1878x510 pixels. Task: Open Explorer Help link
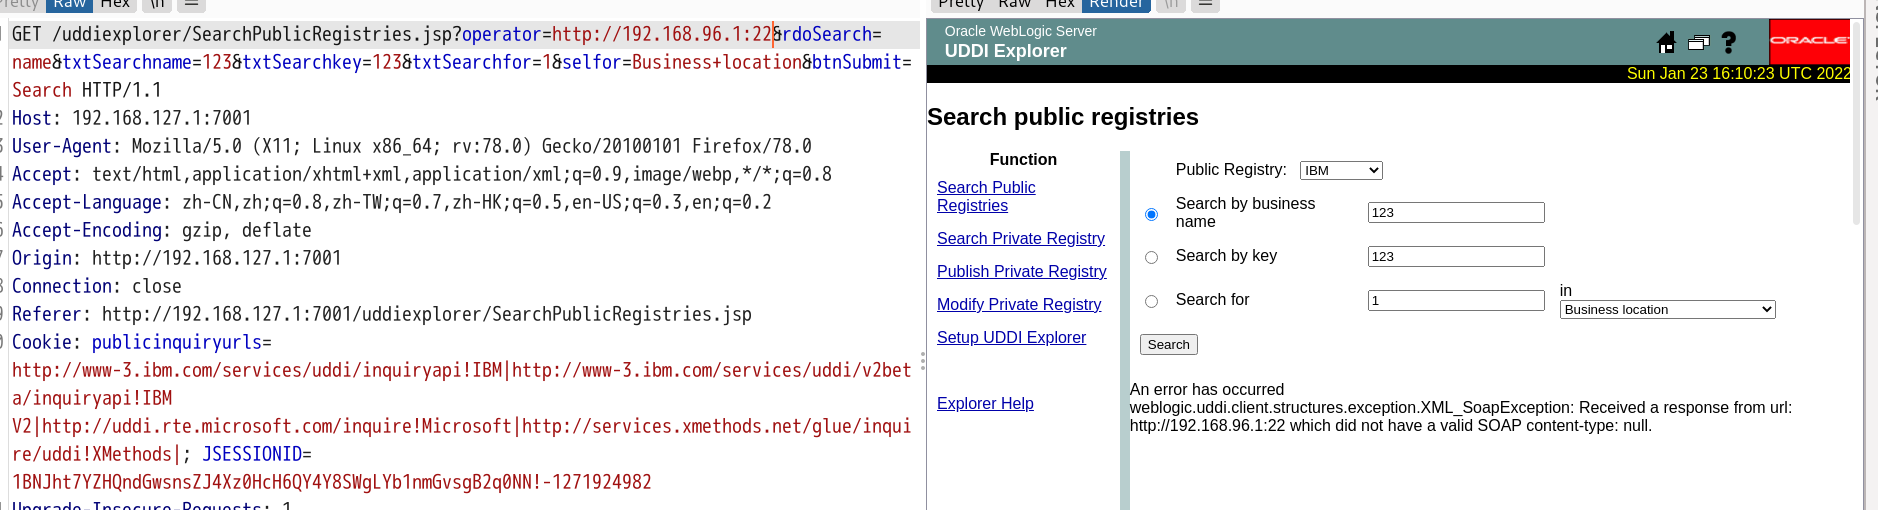(985, 403)
